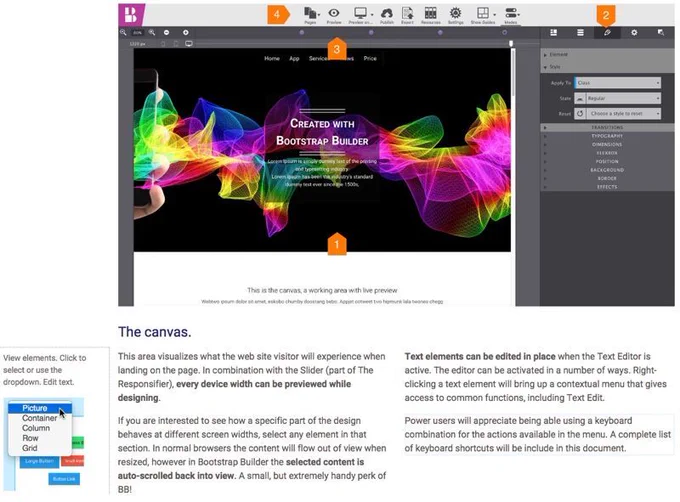Expand the Element section

(607, 55)
